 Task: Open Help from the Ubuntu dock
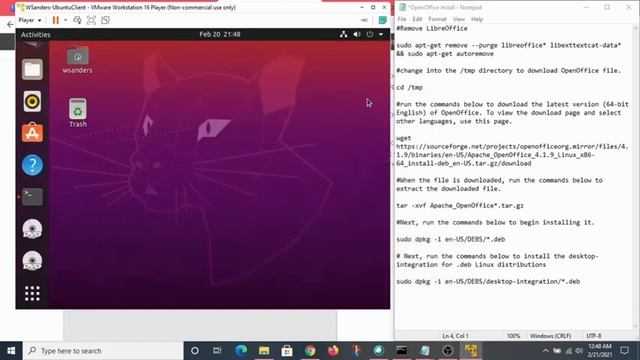point(32,165)
